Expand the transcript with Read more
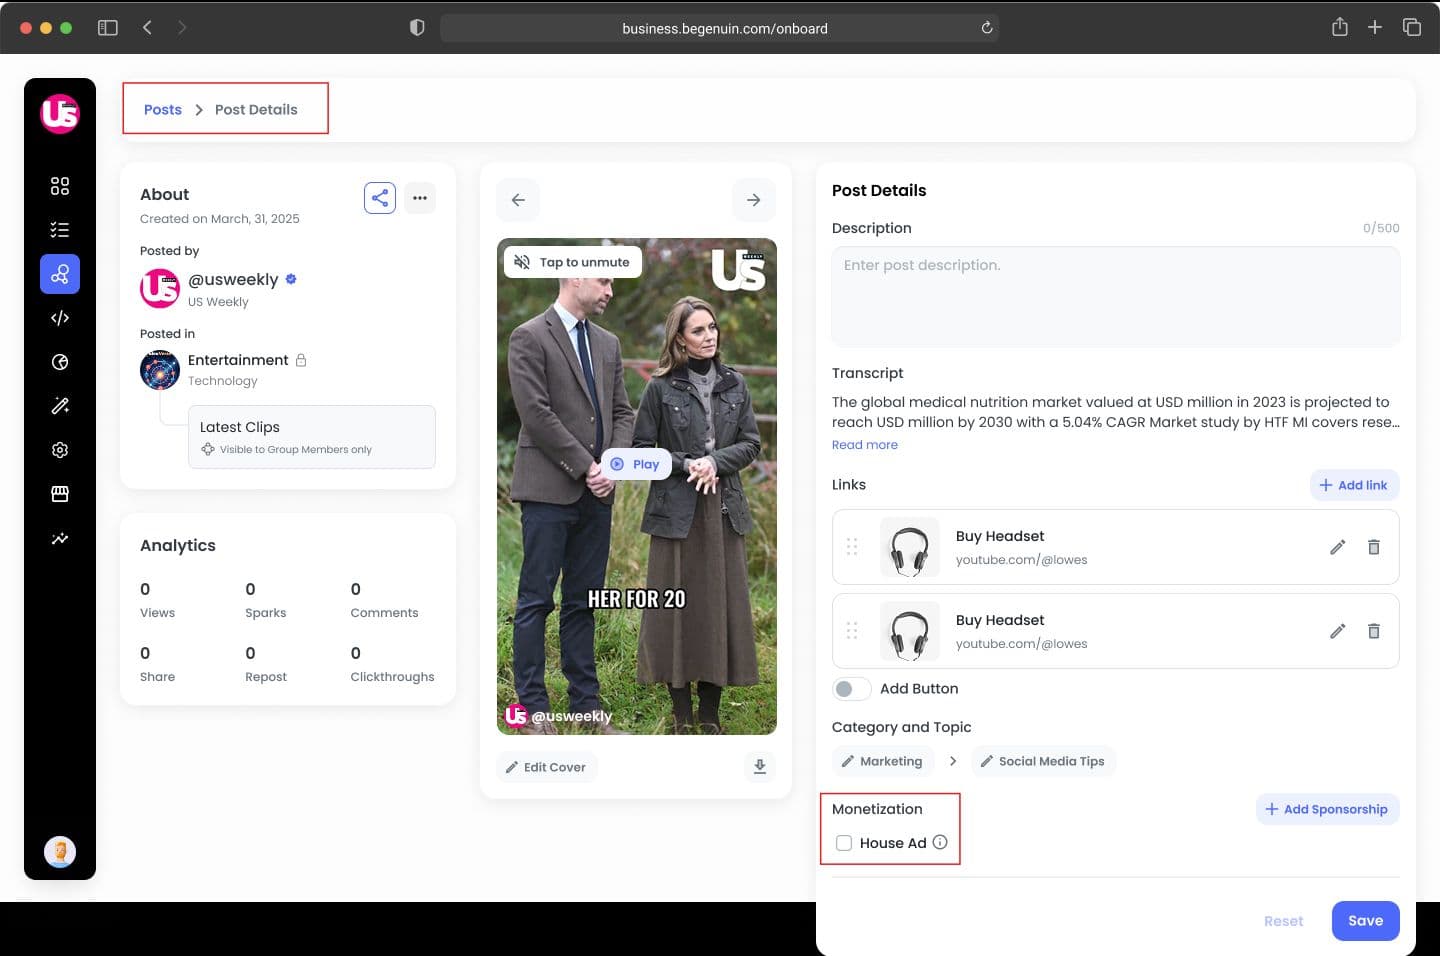1440x956 pixels. click(x=865, y=445)
